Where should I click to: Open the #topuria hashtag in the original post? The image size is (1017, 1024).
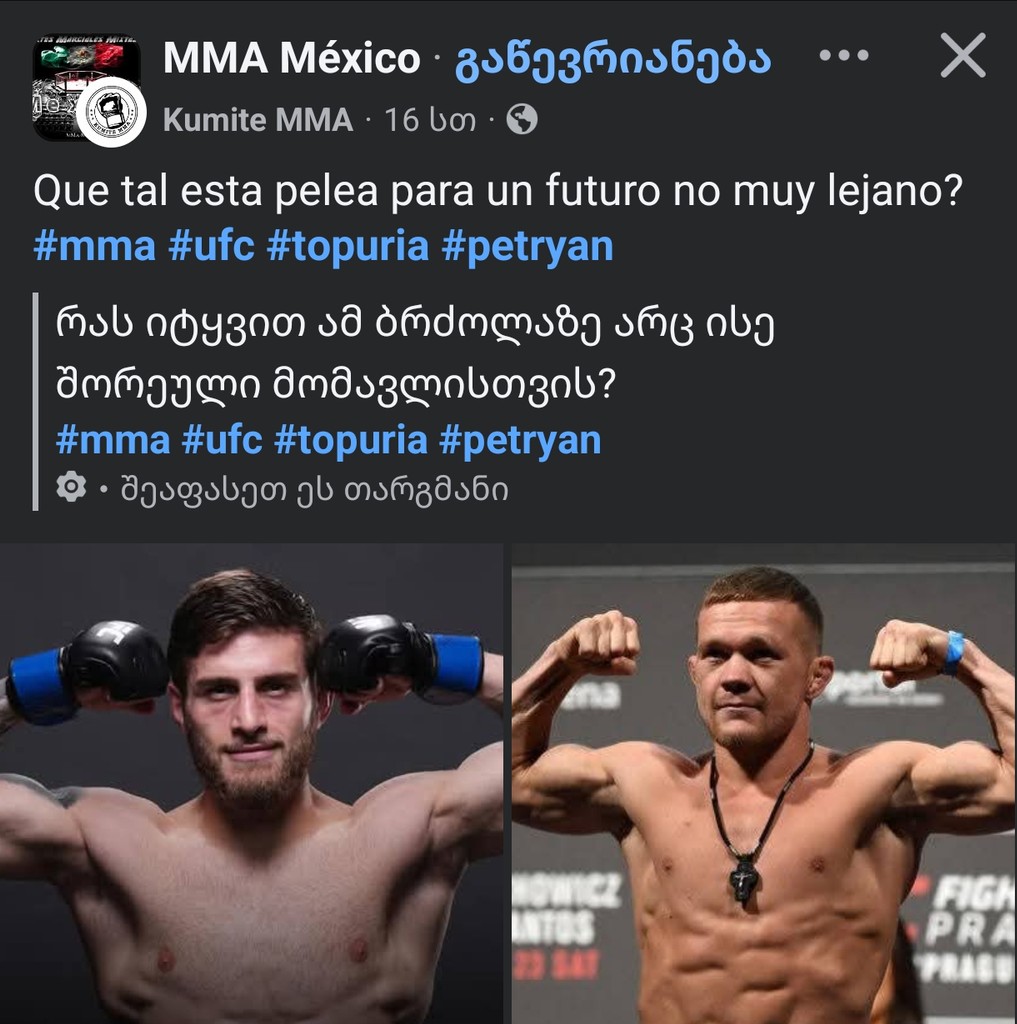click(x=348, y=247)
